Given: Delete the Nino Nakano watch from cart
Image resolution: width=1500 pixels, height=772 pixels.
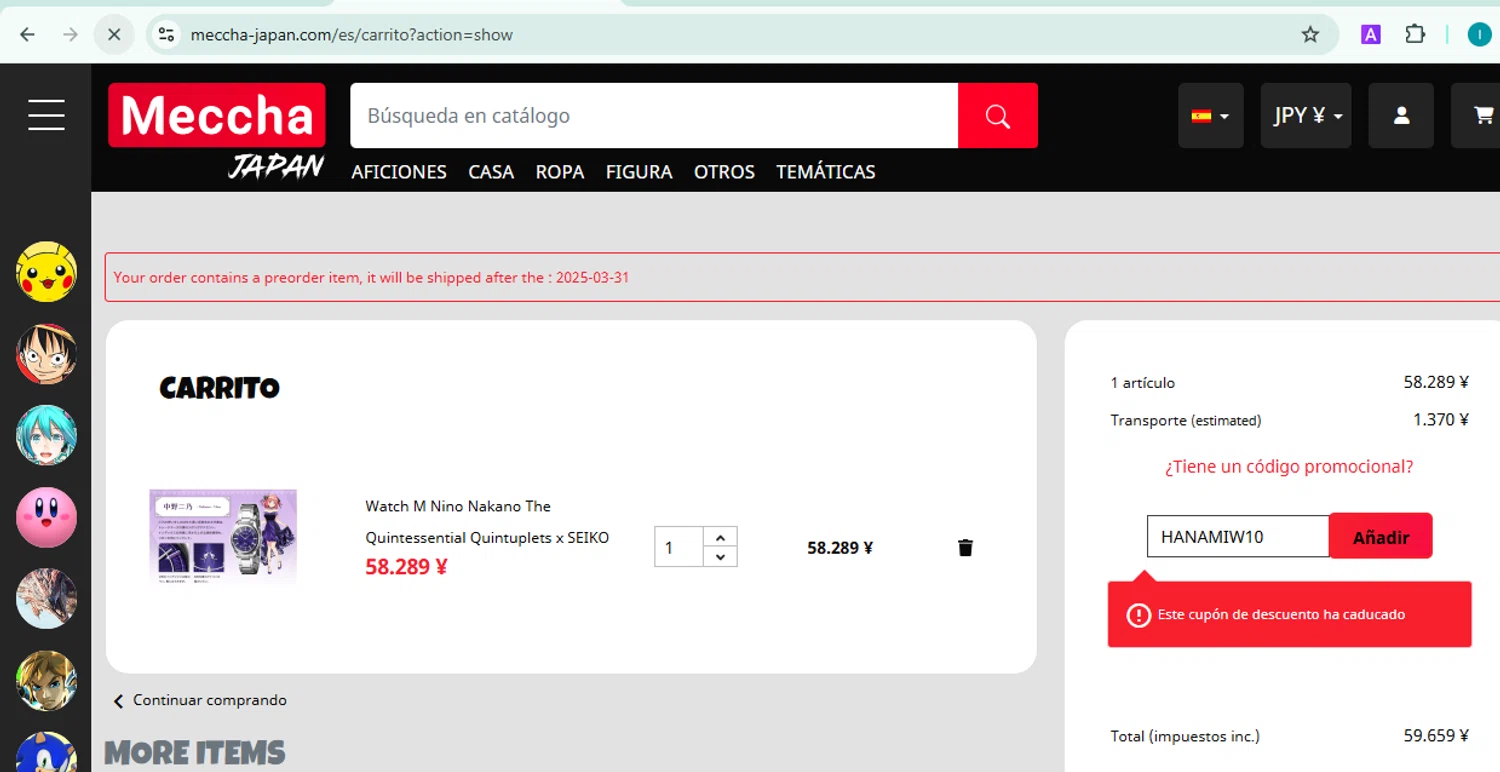Looking at the screenshot, I should coord(965,547).
